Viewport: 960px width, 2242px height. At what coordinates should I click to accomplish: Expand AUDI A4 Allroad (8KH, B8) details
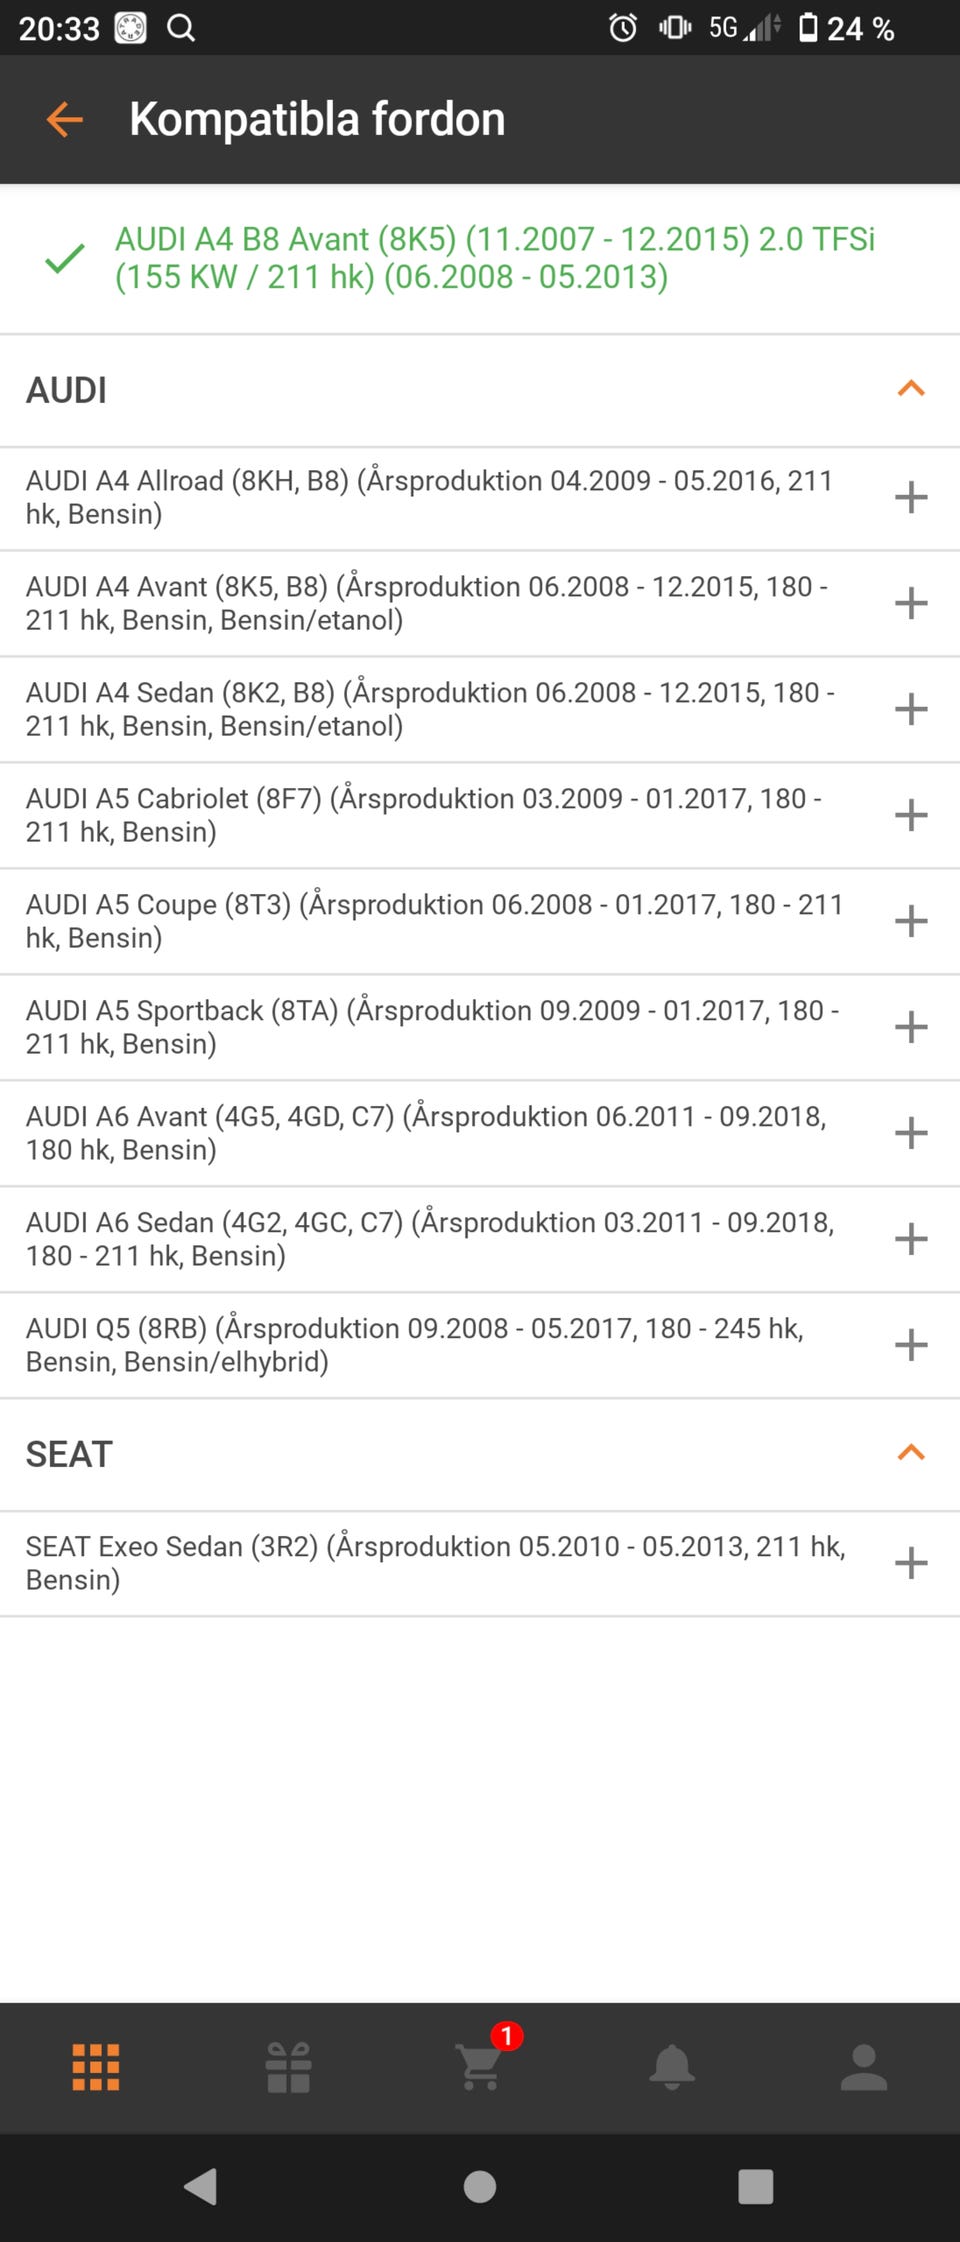coord(910,497)
